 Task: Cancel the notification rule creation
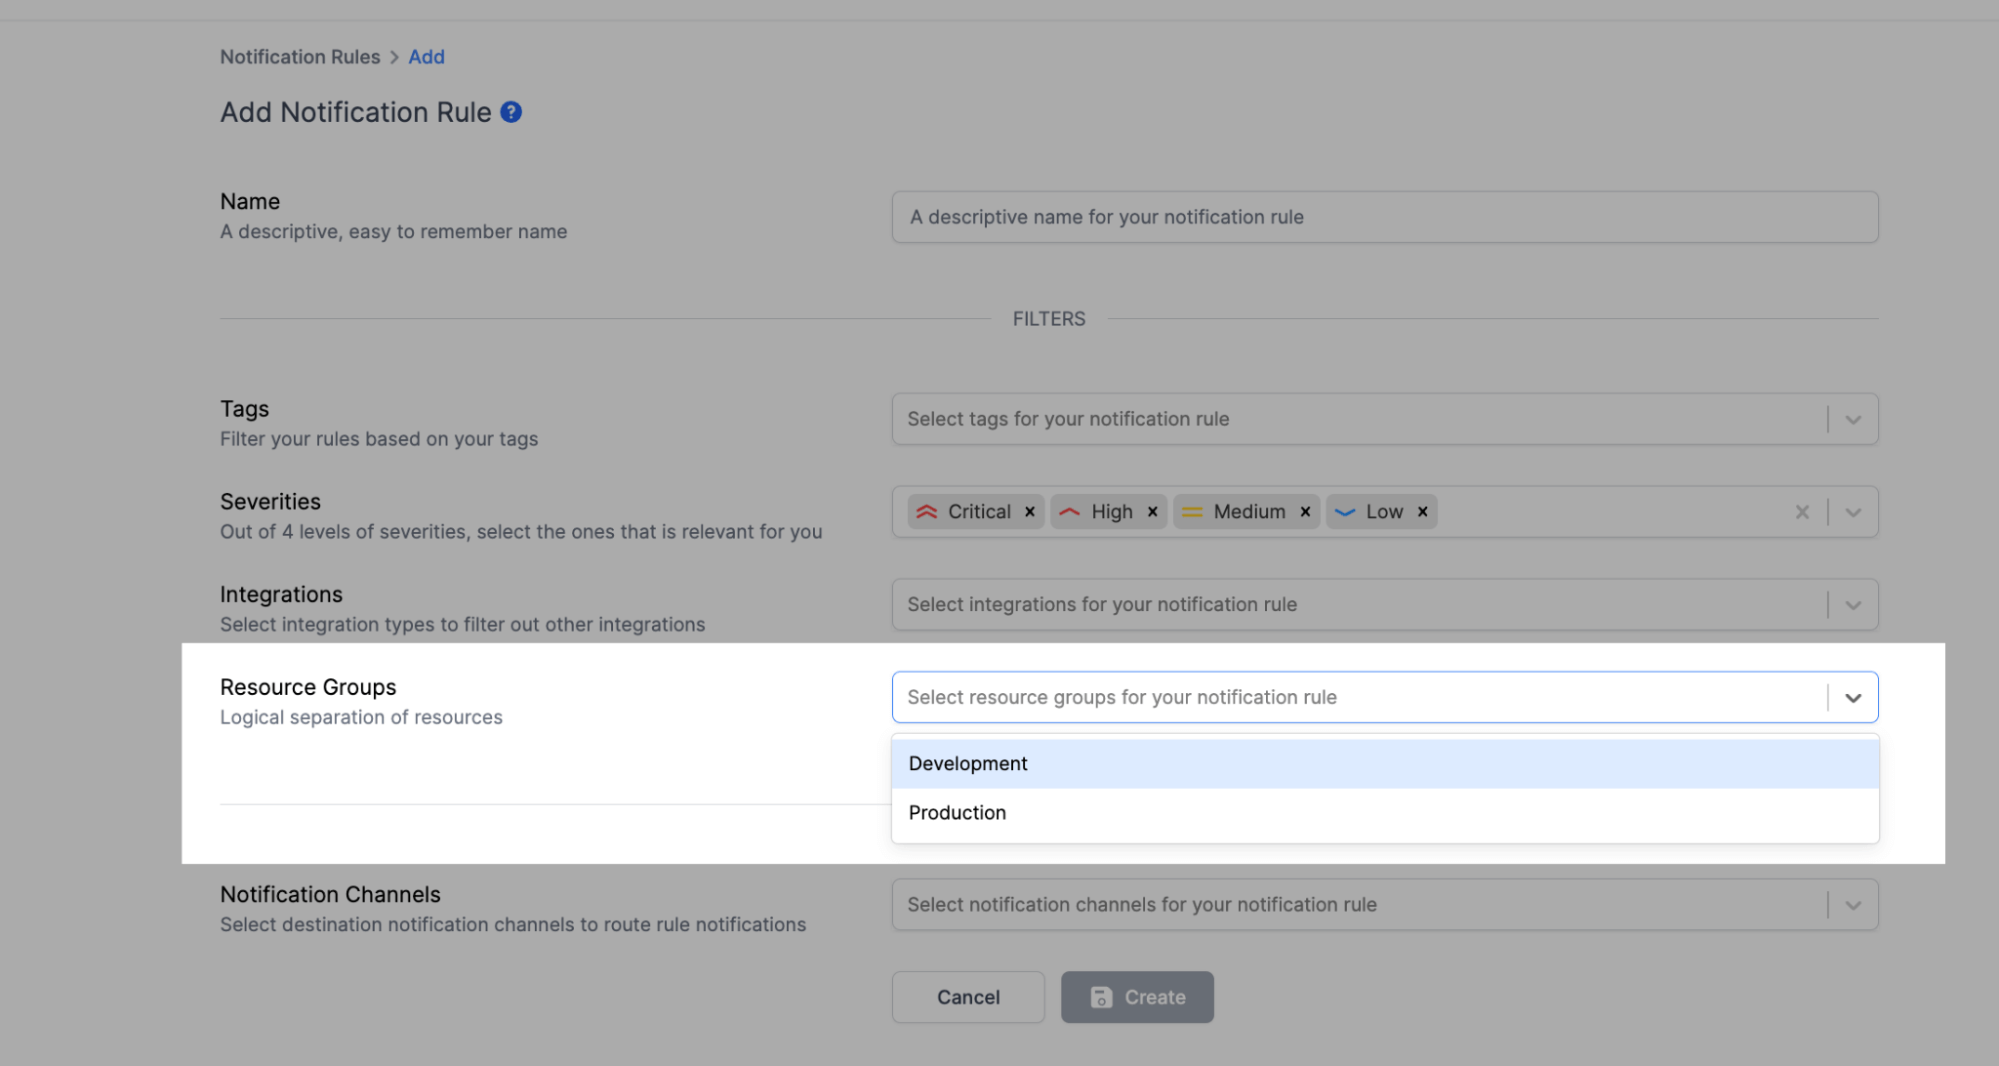[967, 997]
